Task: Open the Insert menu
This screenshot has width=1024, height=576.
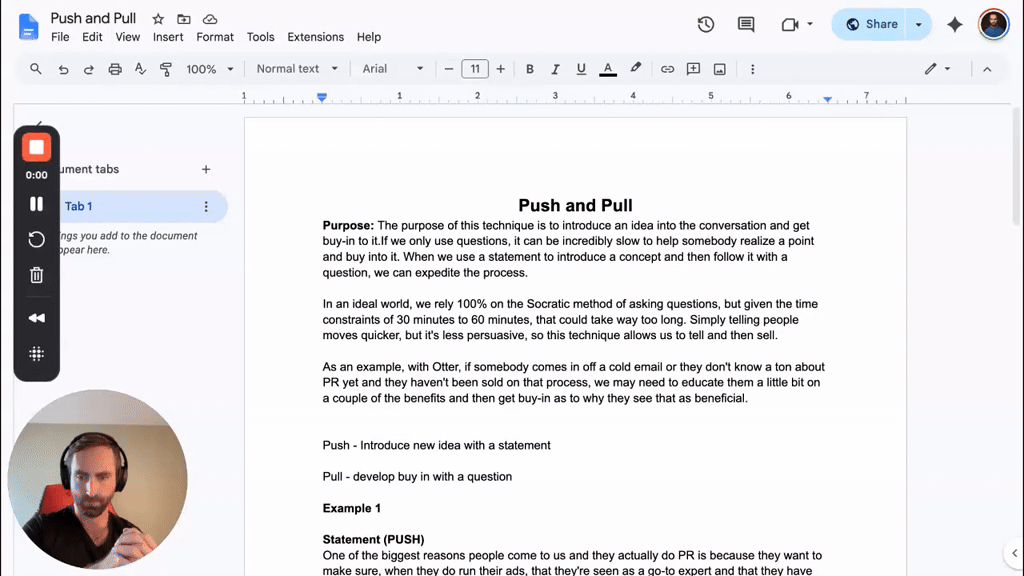Action: tap(168, 37)
